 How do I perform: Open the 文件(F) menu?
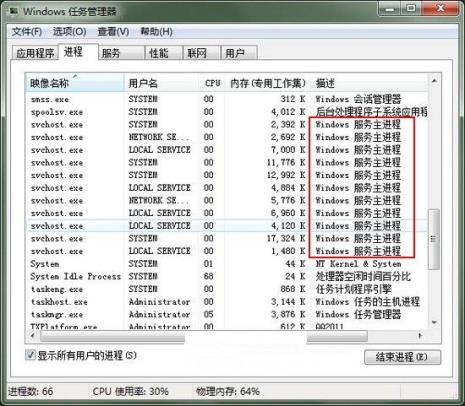point(27,32)
